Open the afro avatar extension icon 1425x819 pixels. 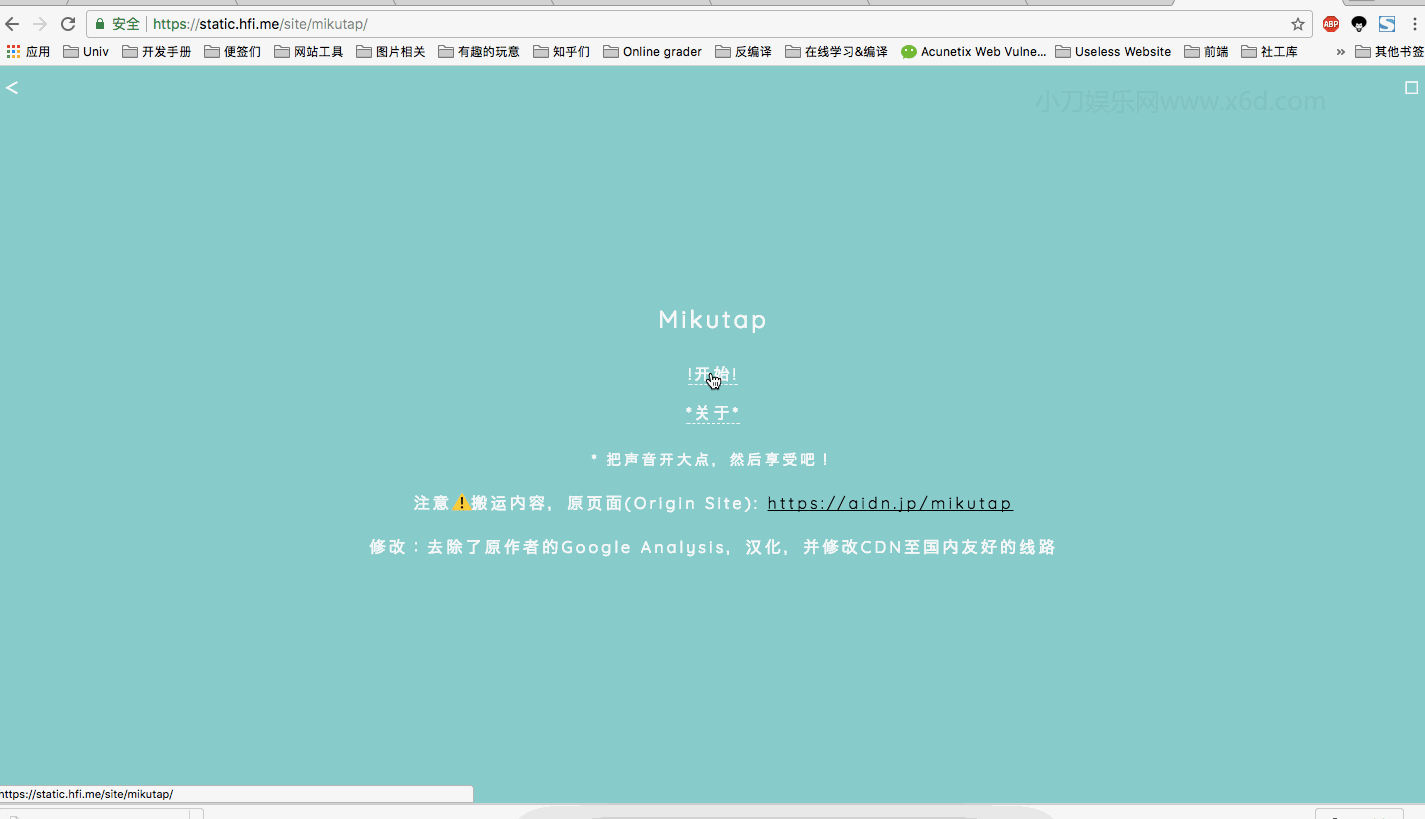pyautogui.click(x=1358, y=23)
